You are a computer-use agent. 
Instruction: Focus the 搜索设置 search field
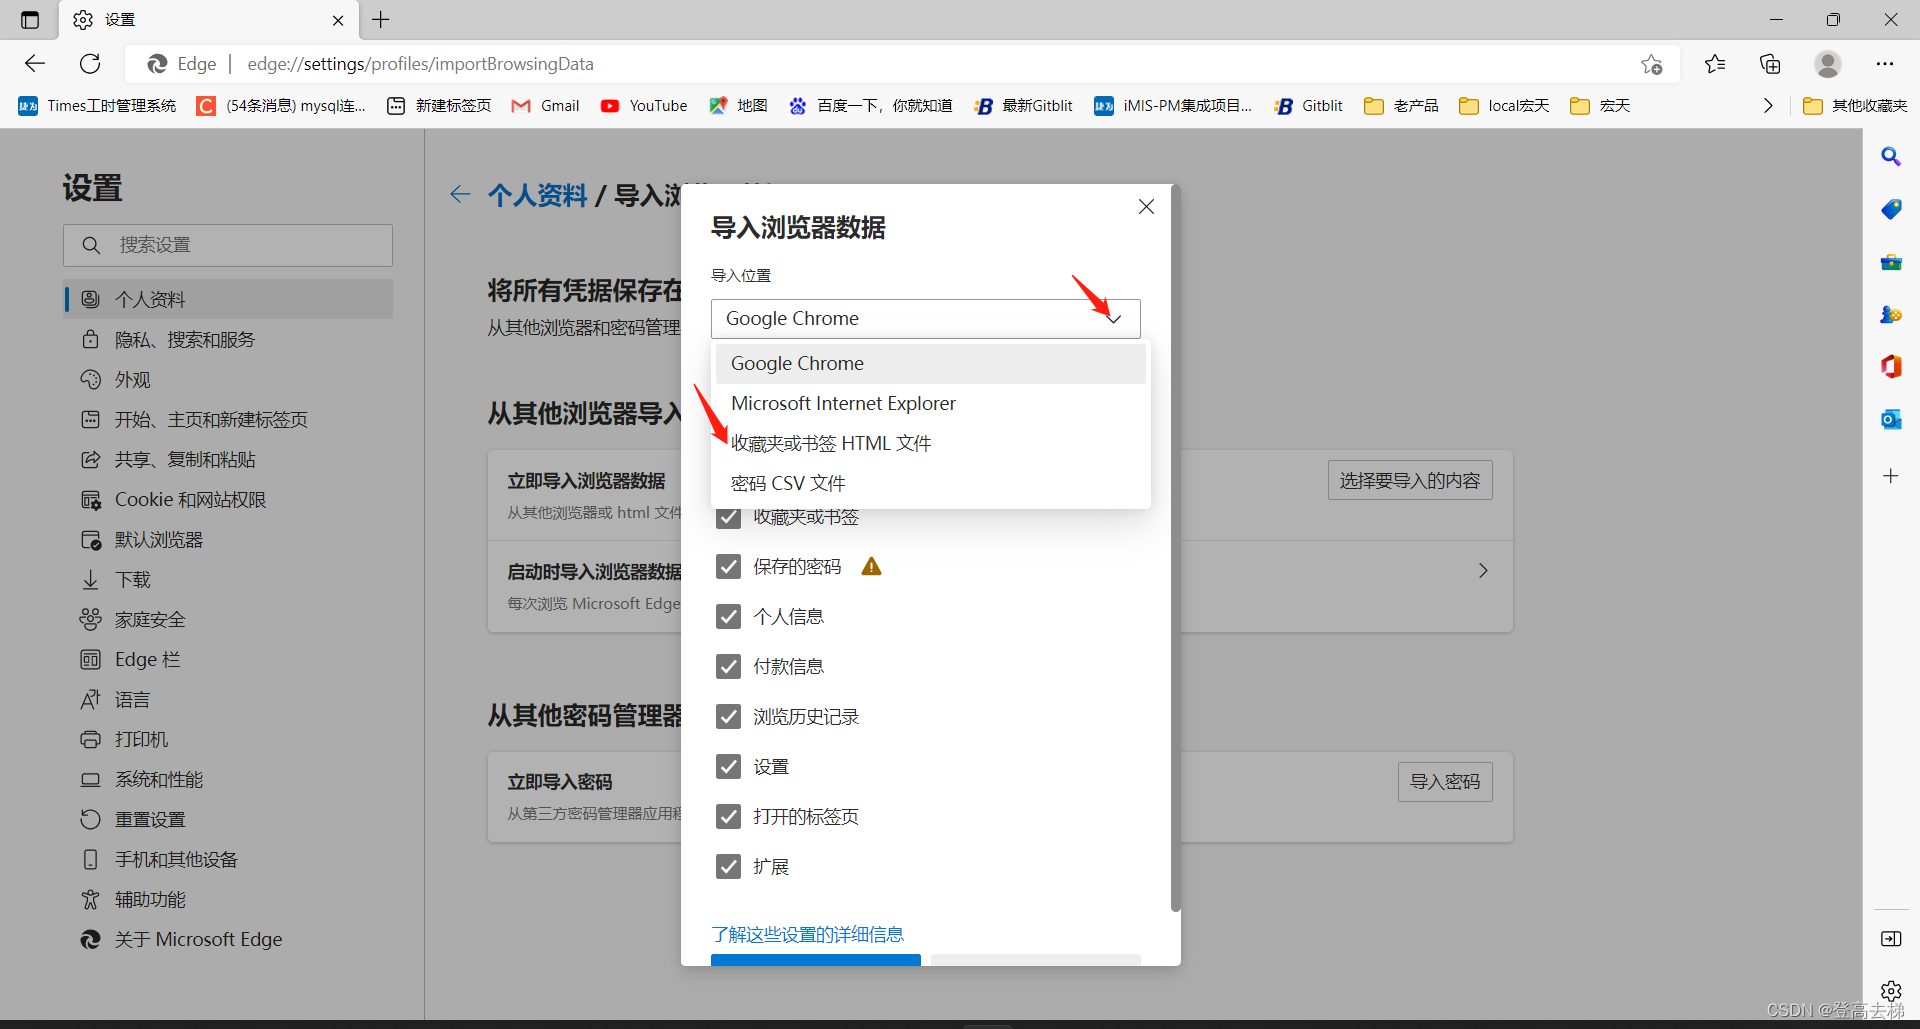(228, 245)
